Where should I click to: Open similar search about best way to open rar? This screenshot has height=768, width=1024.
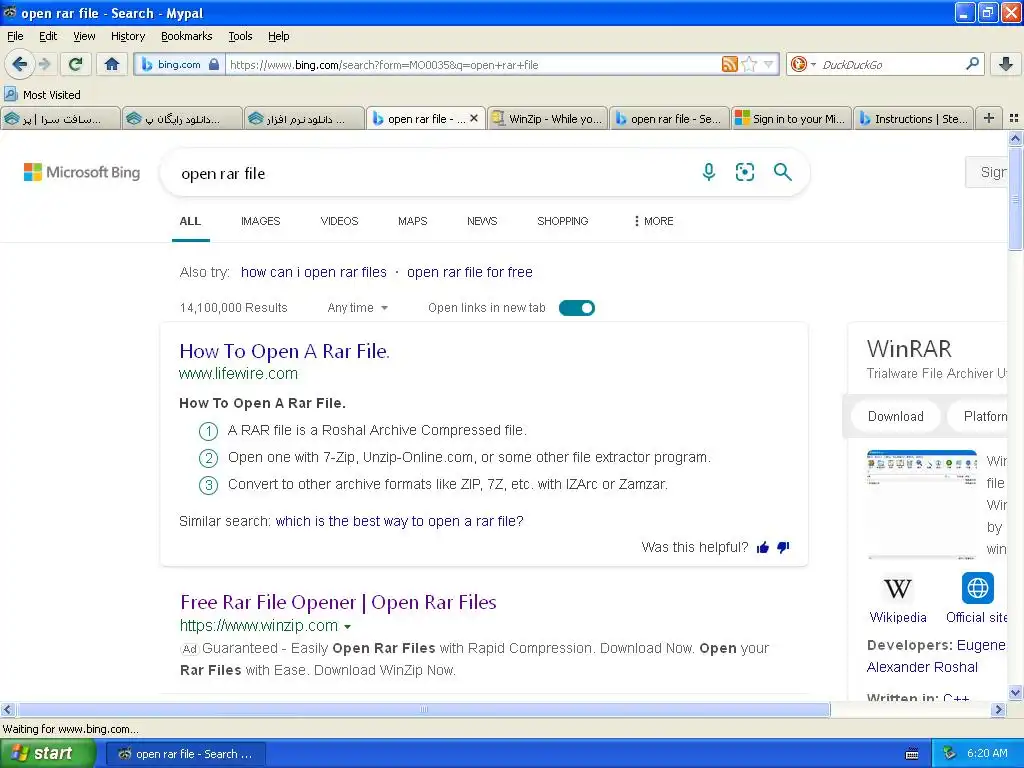(x=399, y=521)
